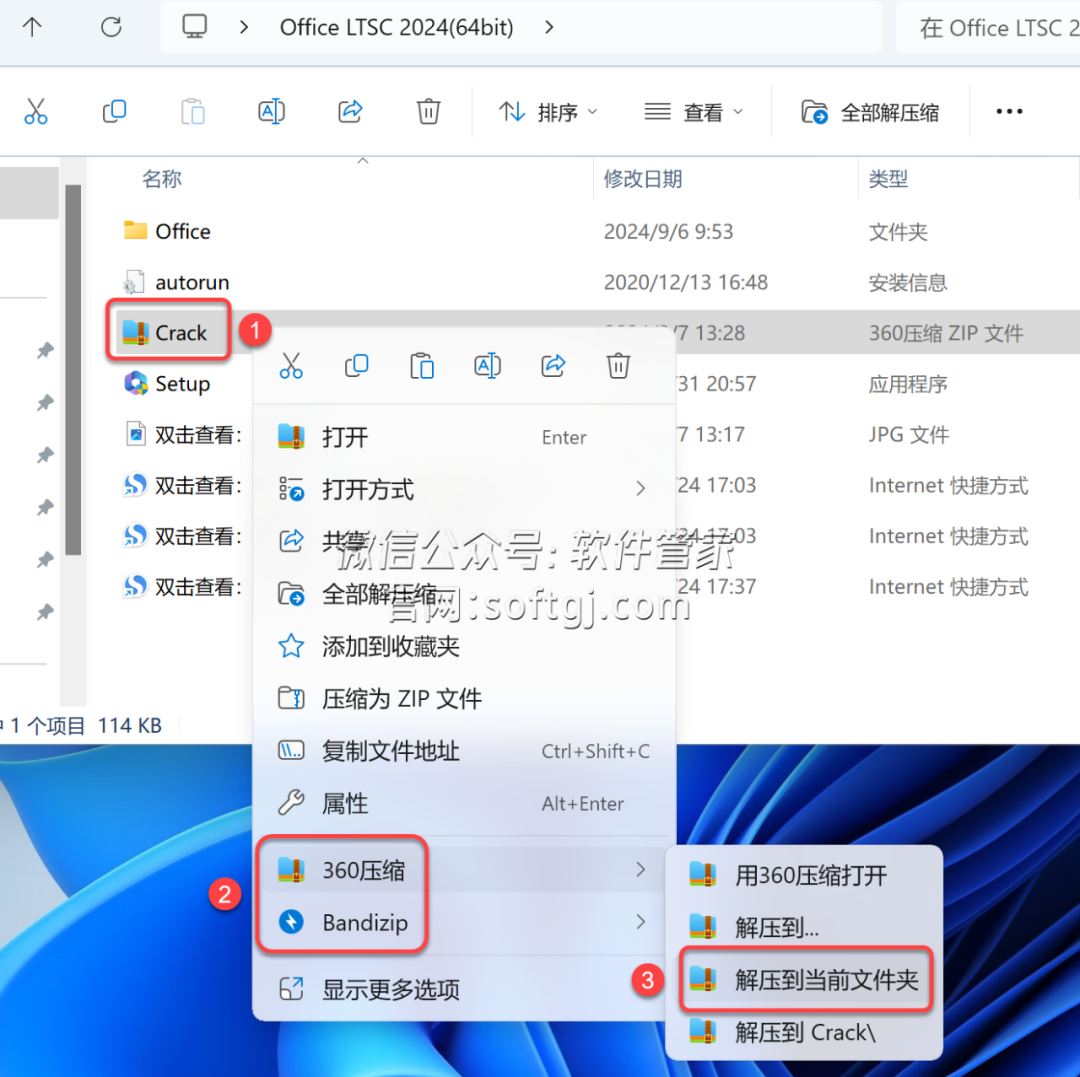Click the 2020/12/13 16:48 date cell
The width and height of the screenshot is (1080, 1077).
tap(685, 282)
